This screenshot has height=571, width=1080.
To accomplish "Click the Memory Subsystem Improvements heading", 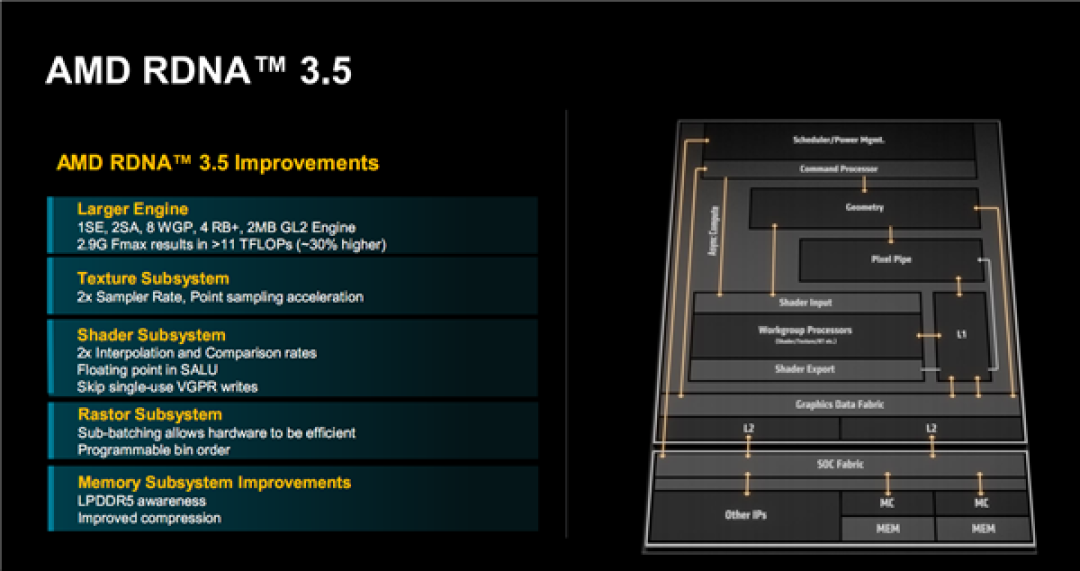I will click(214, 482).
